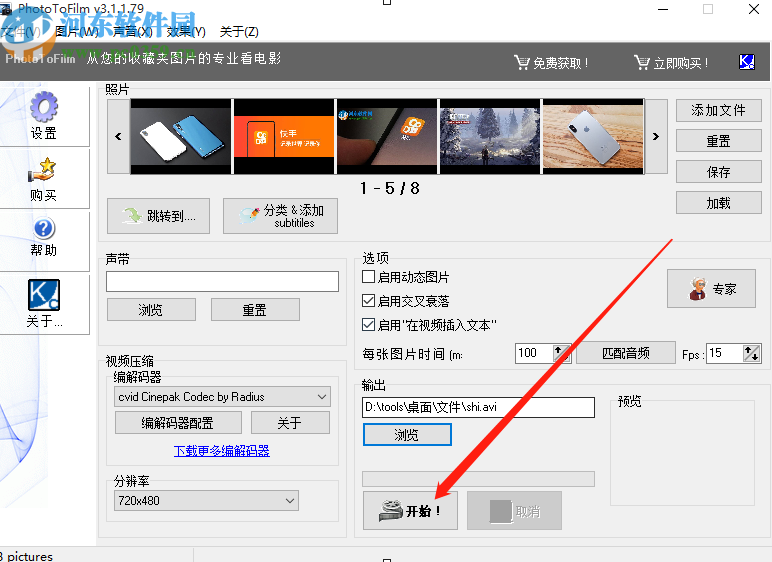
Task: Click the 声带 soundtrack path field
Action: [222, 281]
